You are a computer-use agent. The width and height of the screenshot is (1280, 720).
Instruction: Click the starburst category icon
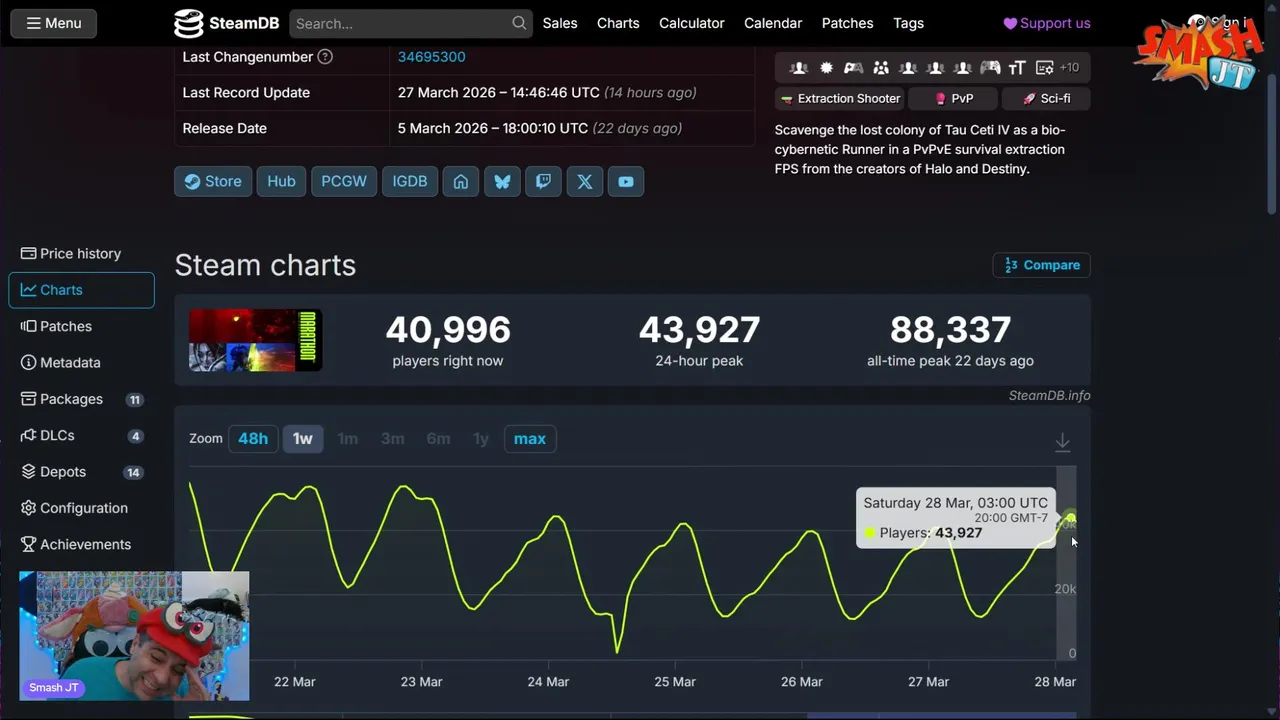point(826,68)
